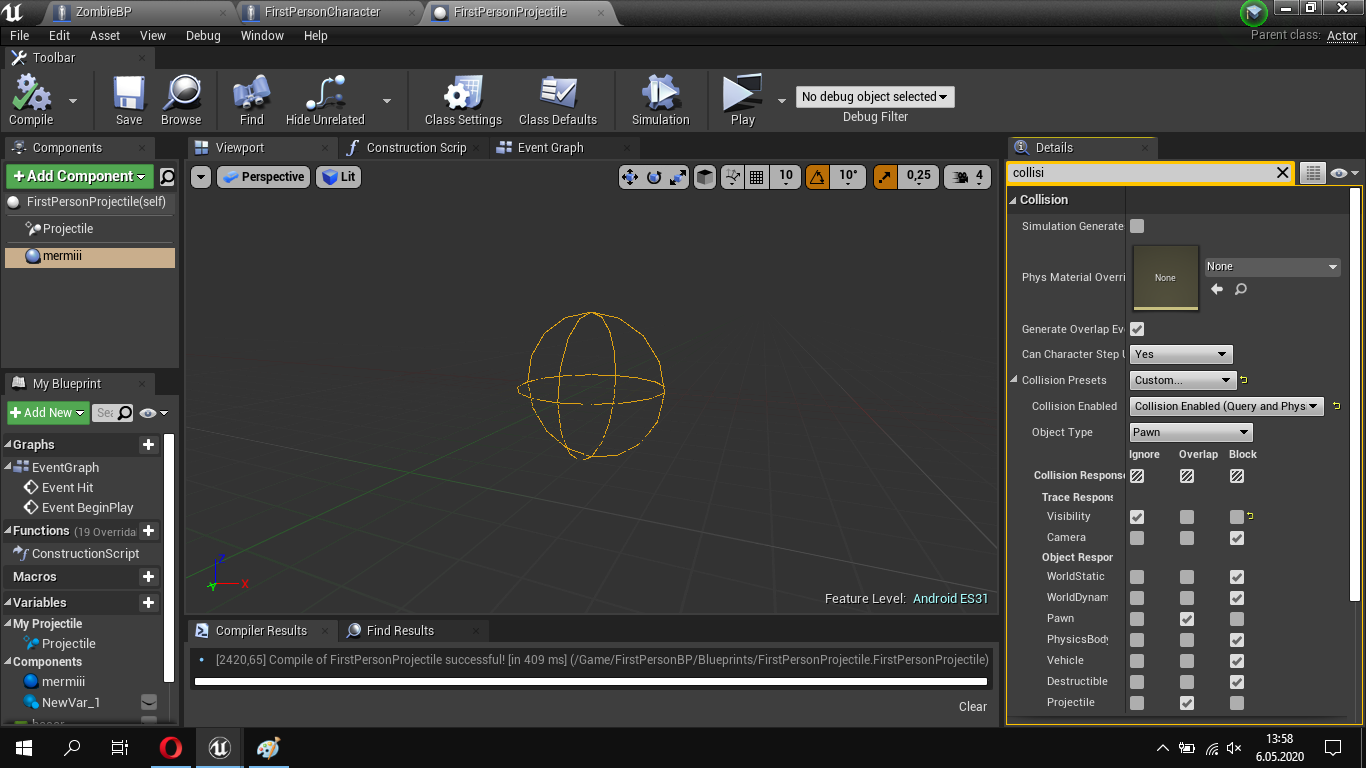This screenshot has height=768, width=1366.
Task: Open Class Defaults
Action: click(558, 101)
